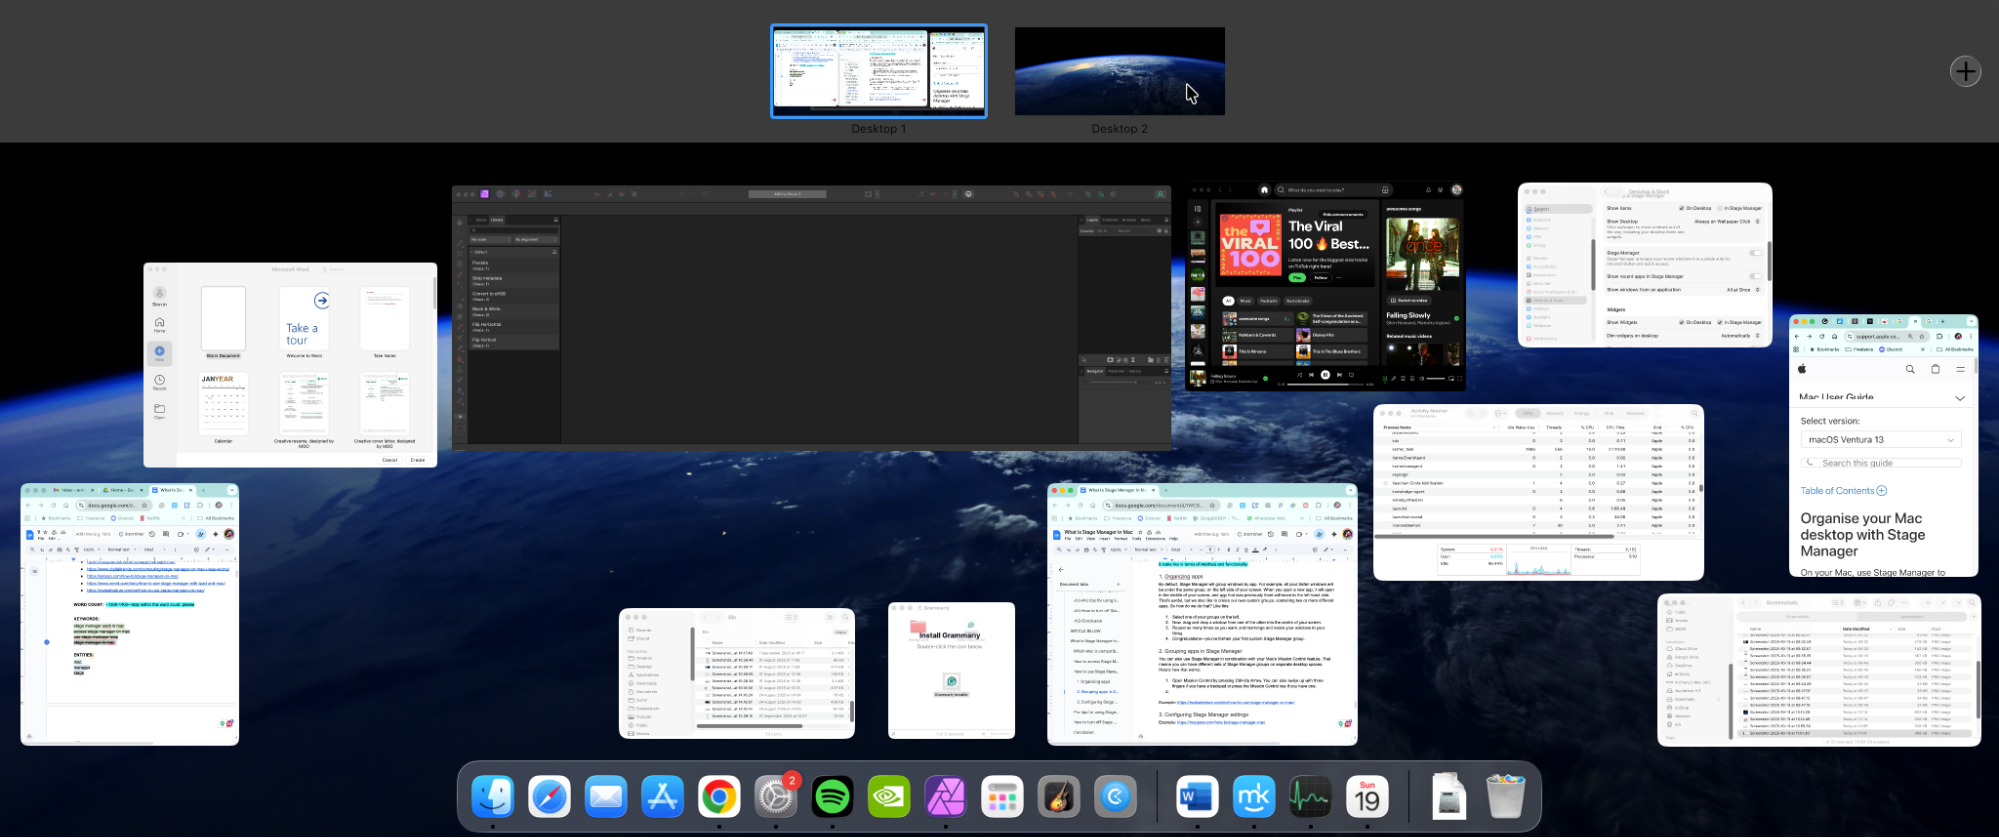
Task: Click Create in the Word template gallery
Action: [418, 460]
